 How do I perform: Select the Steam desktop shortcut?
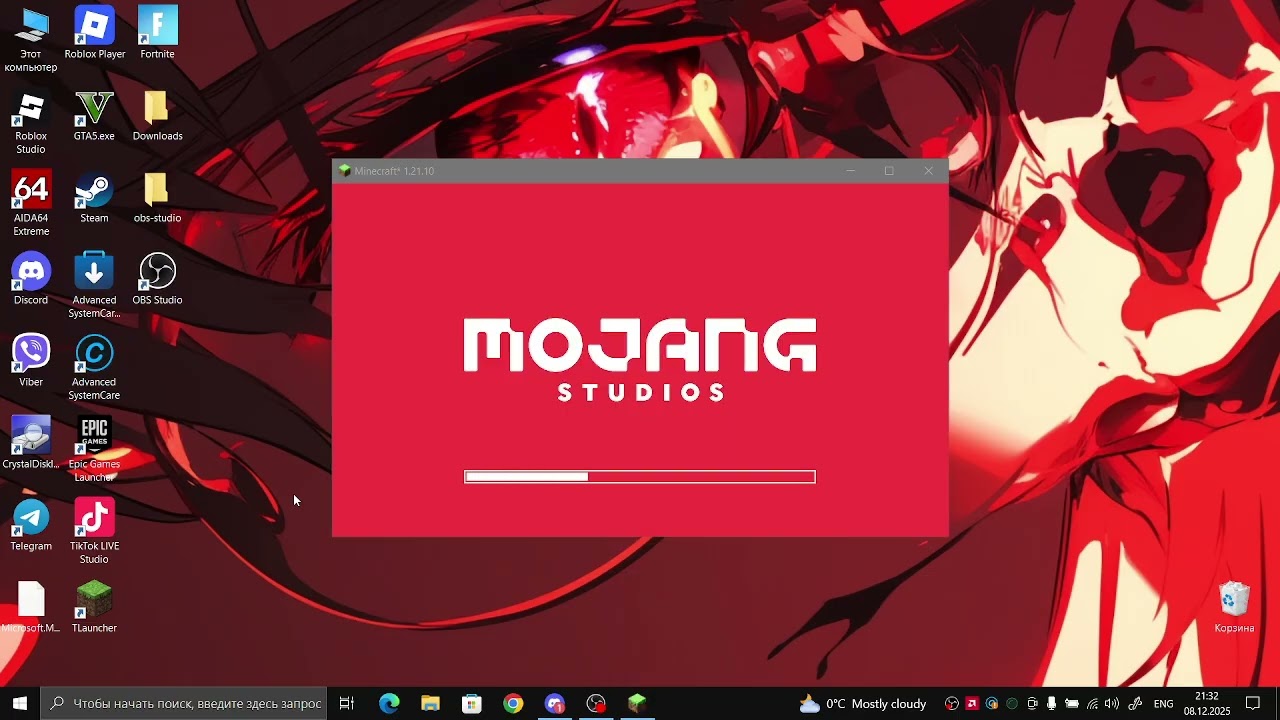pyautogui.click(x=94, y=197)
